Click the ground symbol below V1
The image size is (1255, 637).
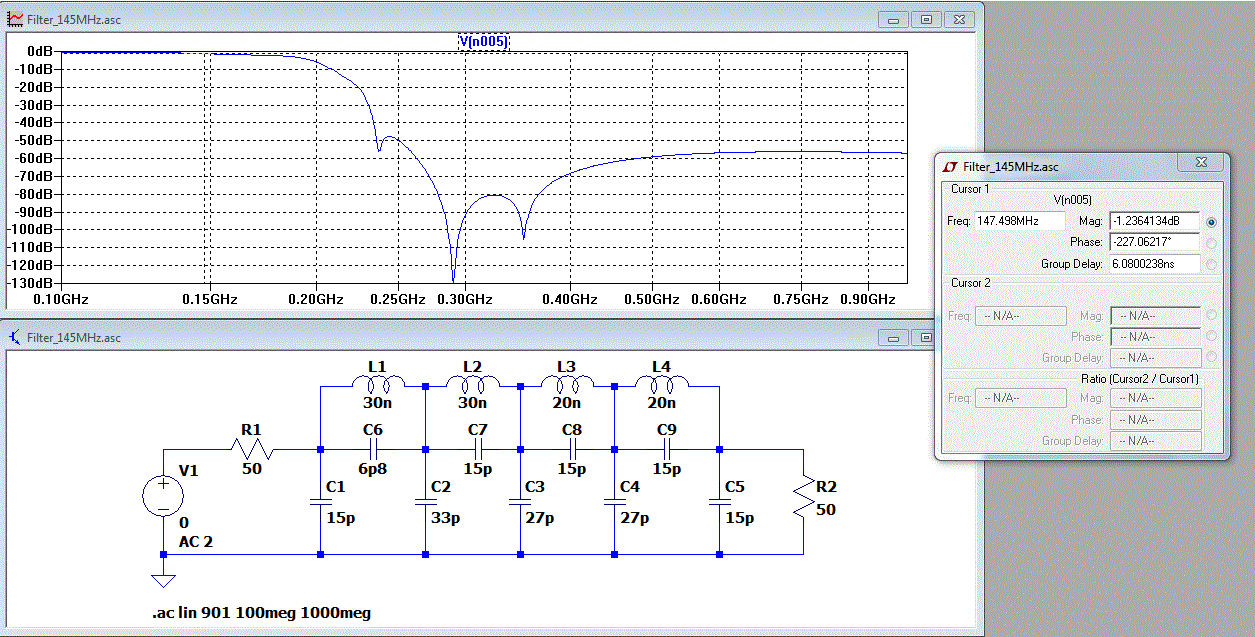click(x=163, y=581)
